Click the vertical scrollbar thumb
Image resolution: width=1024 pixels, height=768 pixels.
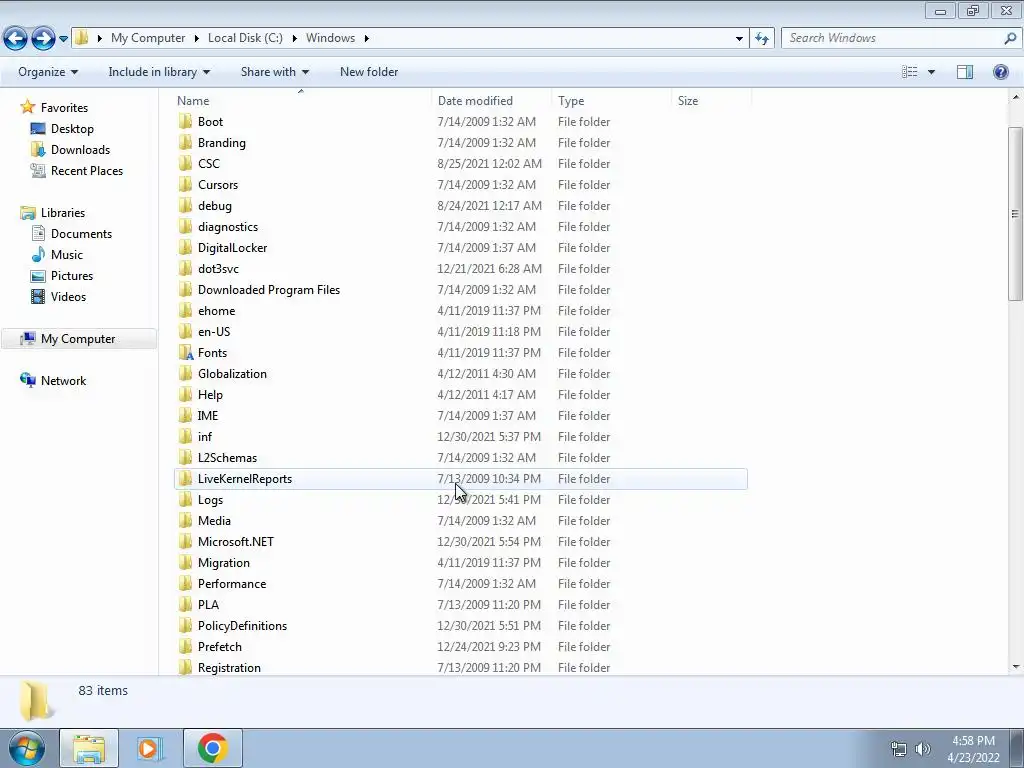click(x=1015, y=214)
